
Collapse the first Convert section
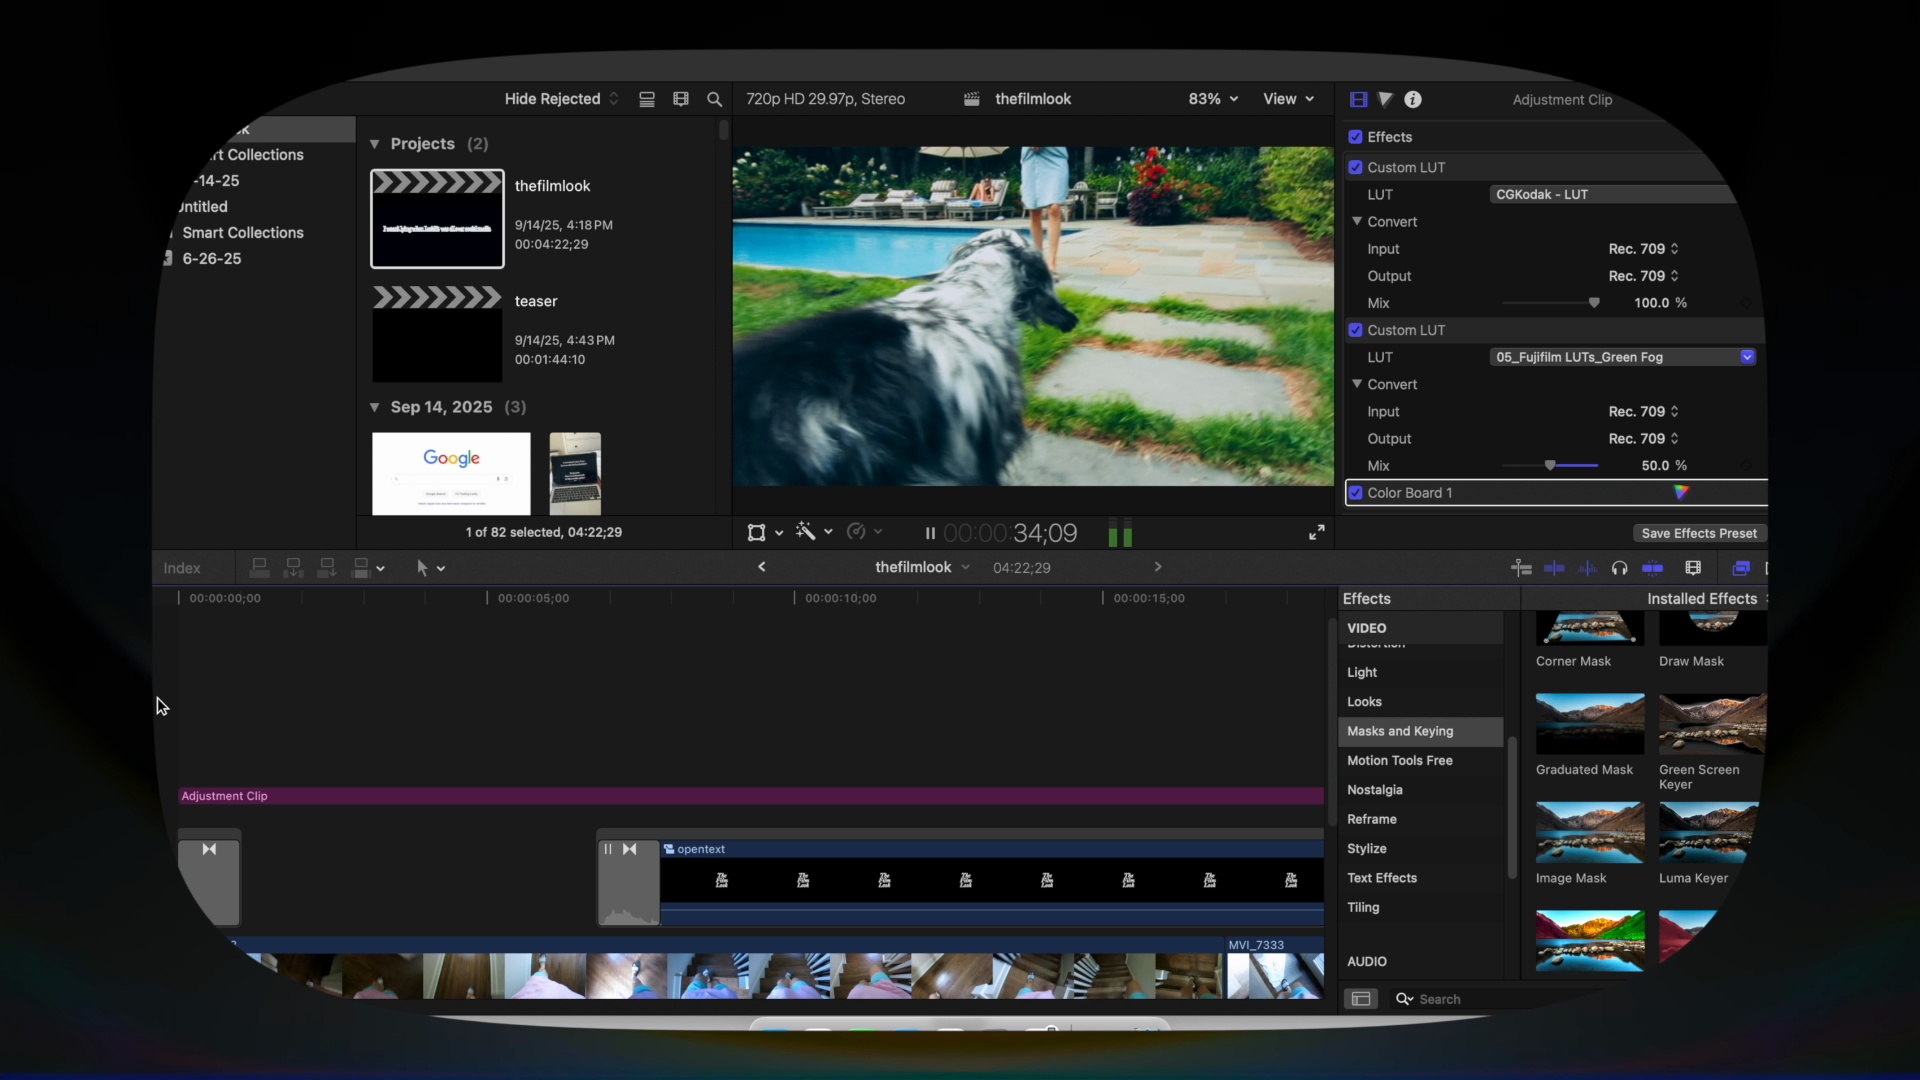pyautogui.click(x=1357, y=222)
